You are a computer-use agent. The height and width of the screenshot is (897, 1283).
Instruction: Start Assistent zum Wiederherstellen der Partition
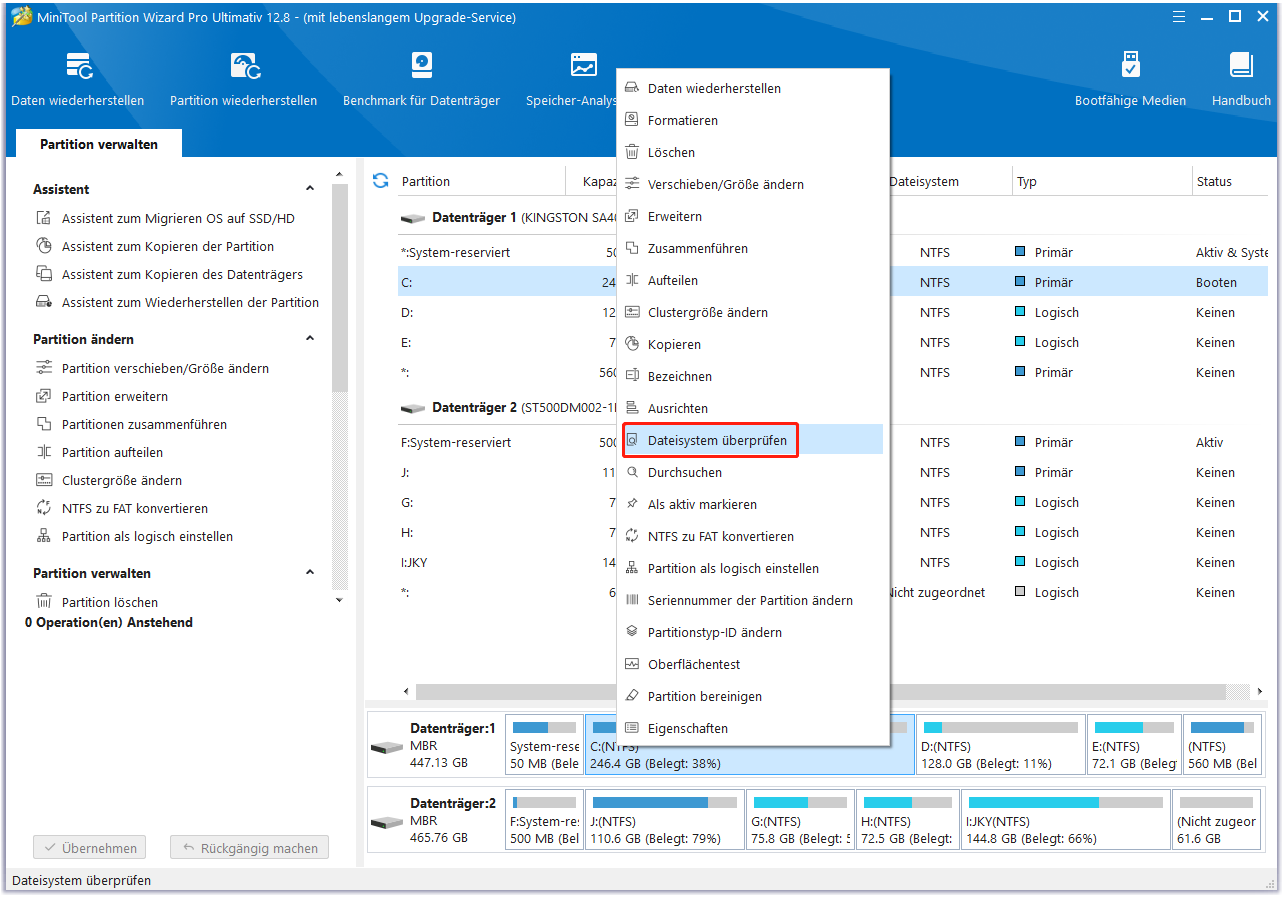pos(177,302)
